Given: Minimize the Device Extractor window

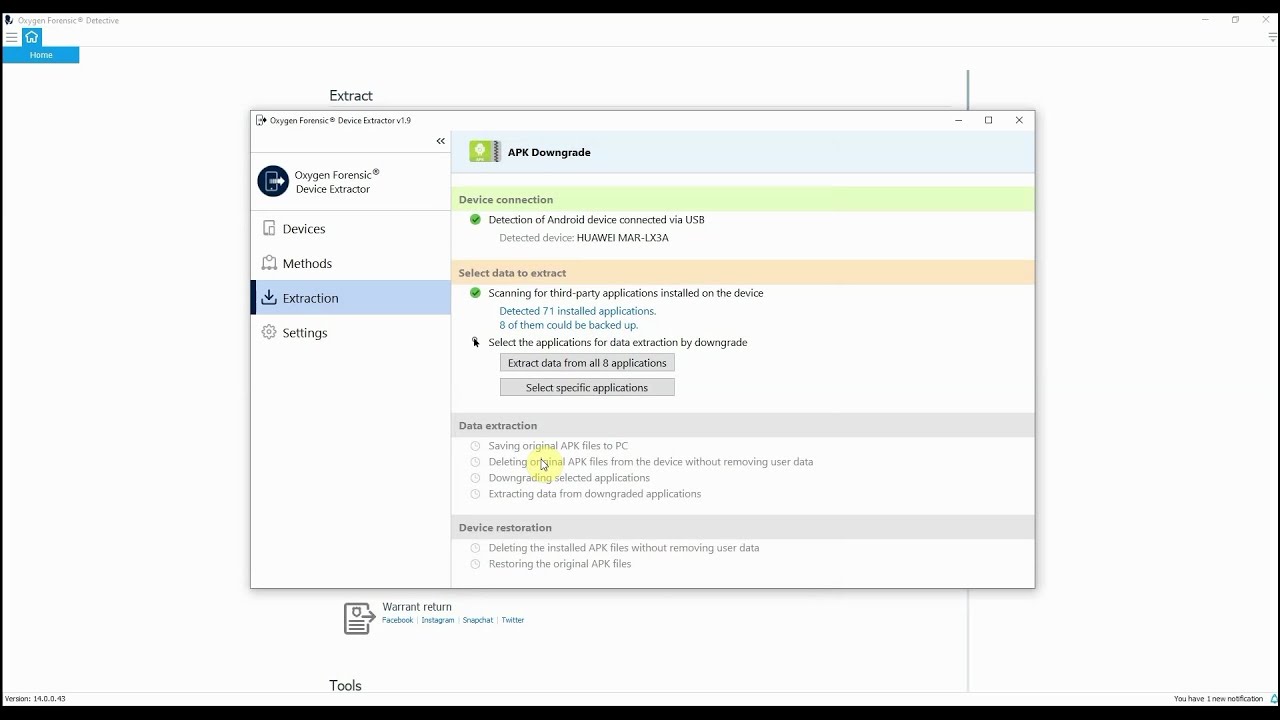Looking at the screenshot, I should click(959, 120).
